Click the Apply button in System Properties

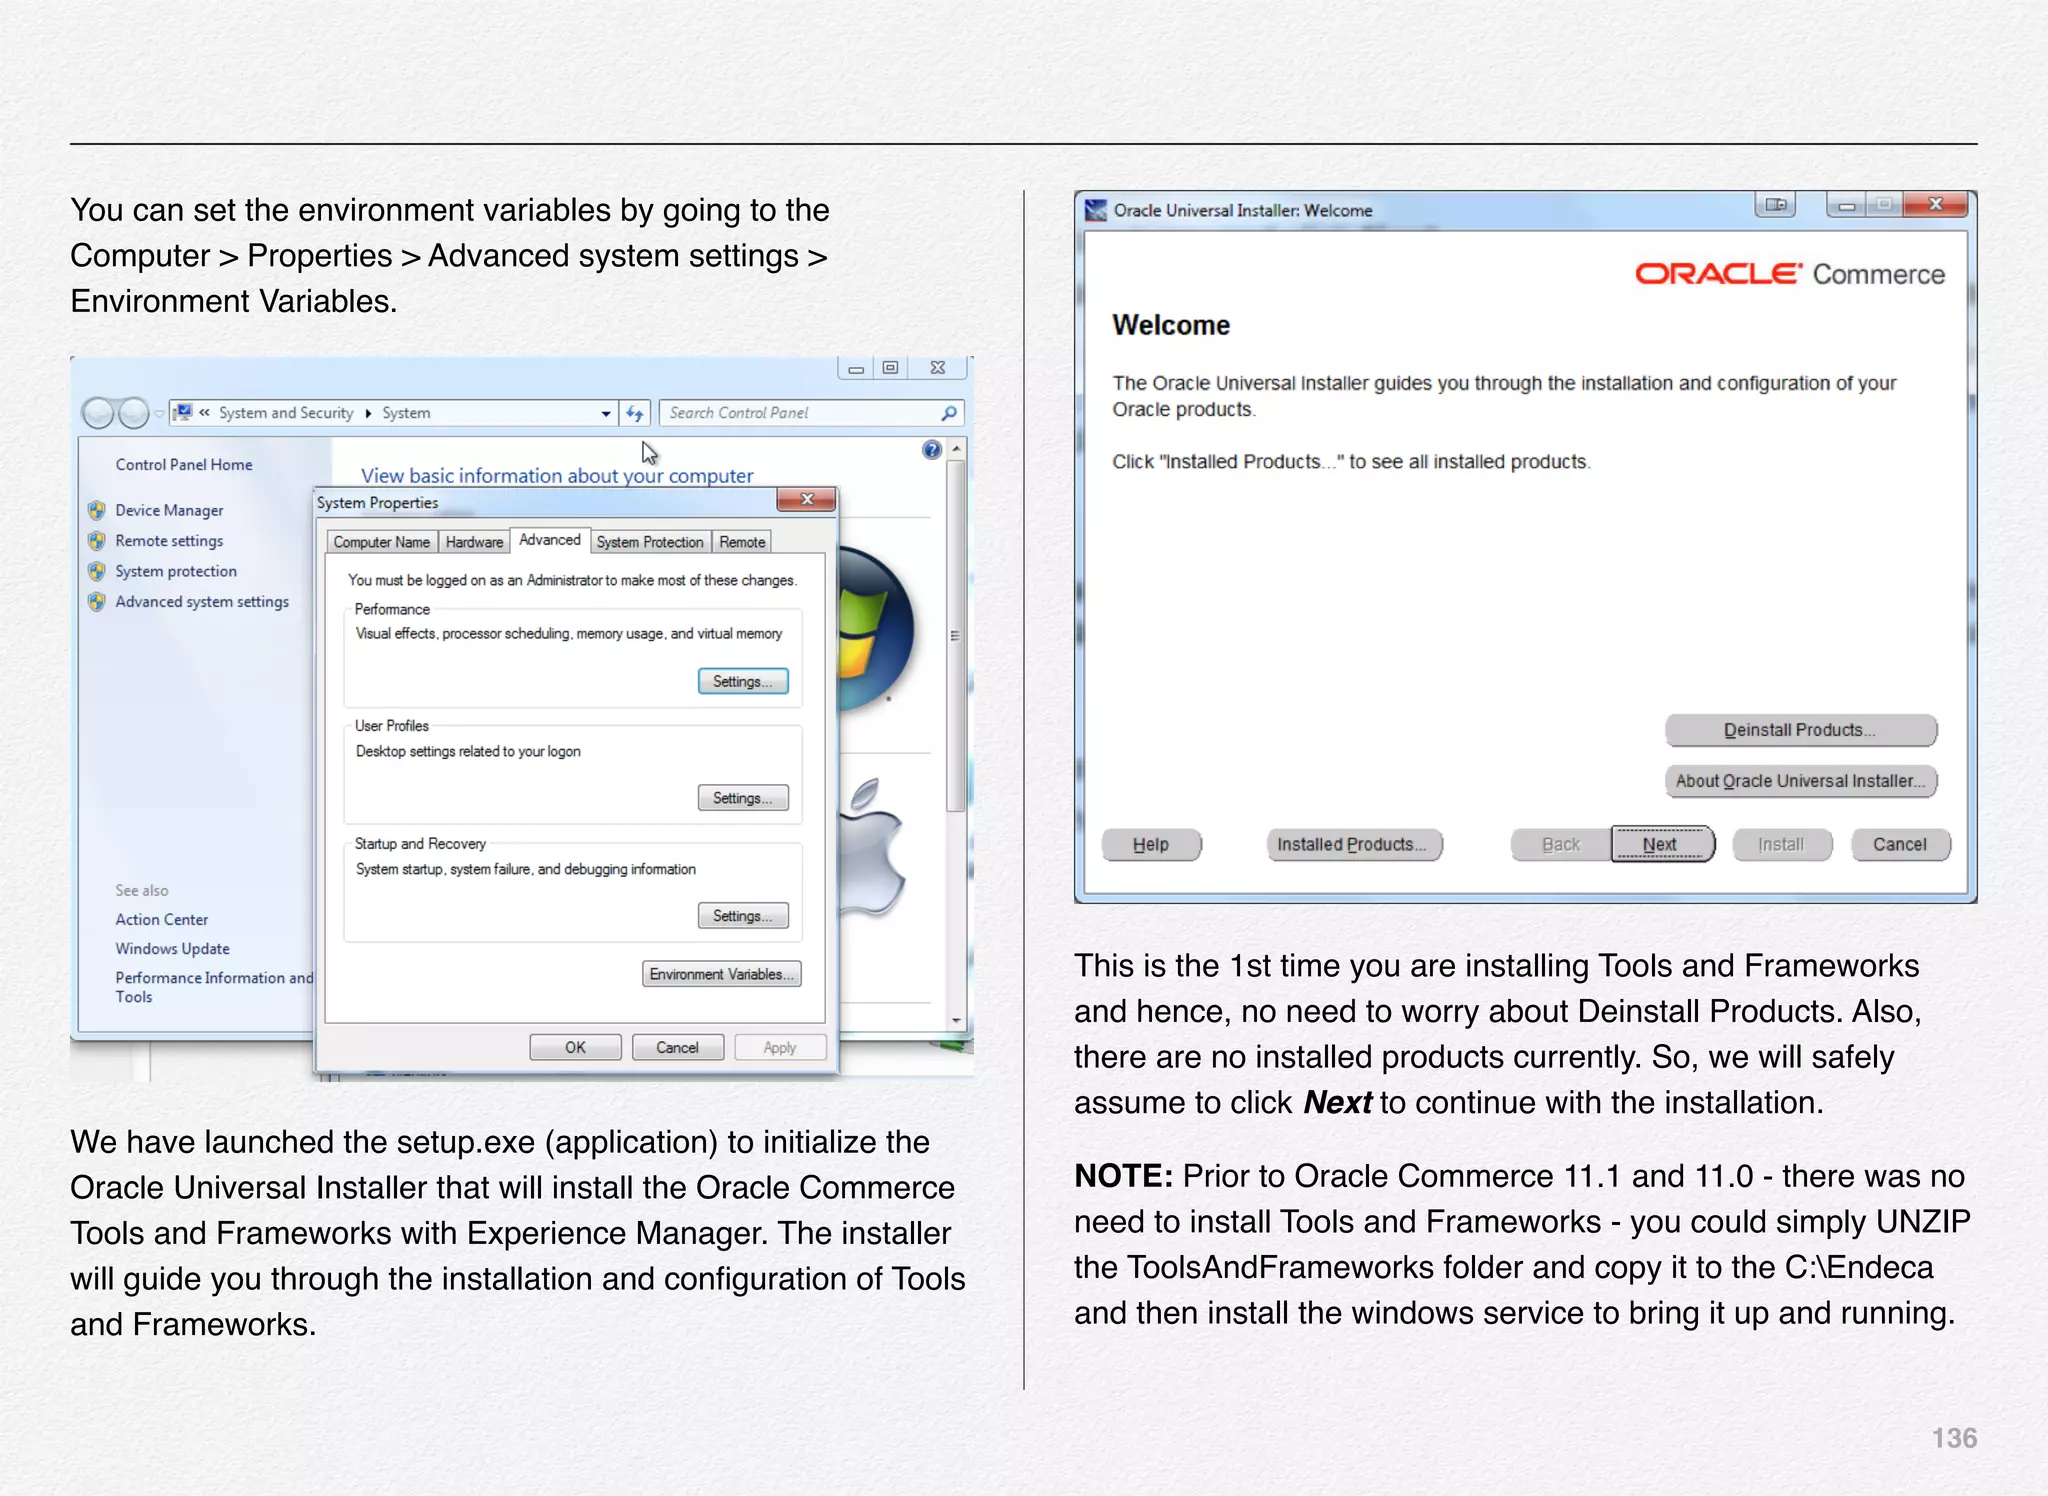(x=780, y=1047)
